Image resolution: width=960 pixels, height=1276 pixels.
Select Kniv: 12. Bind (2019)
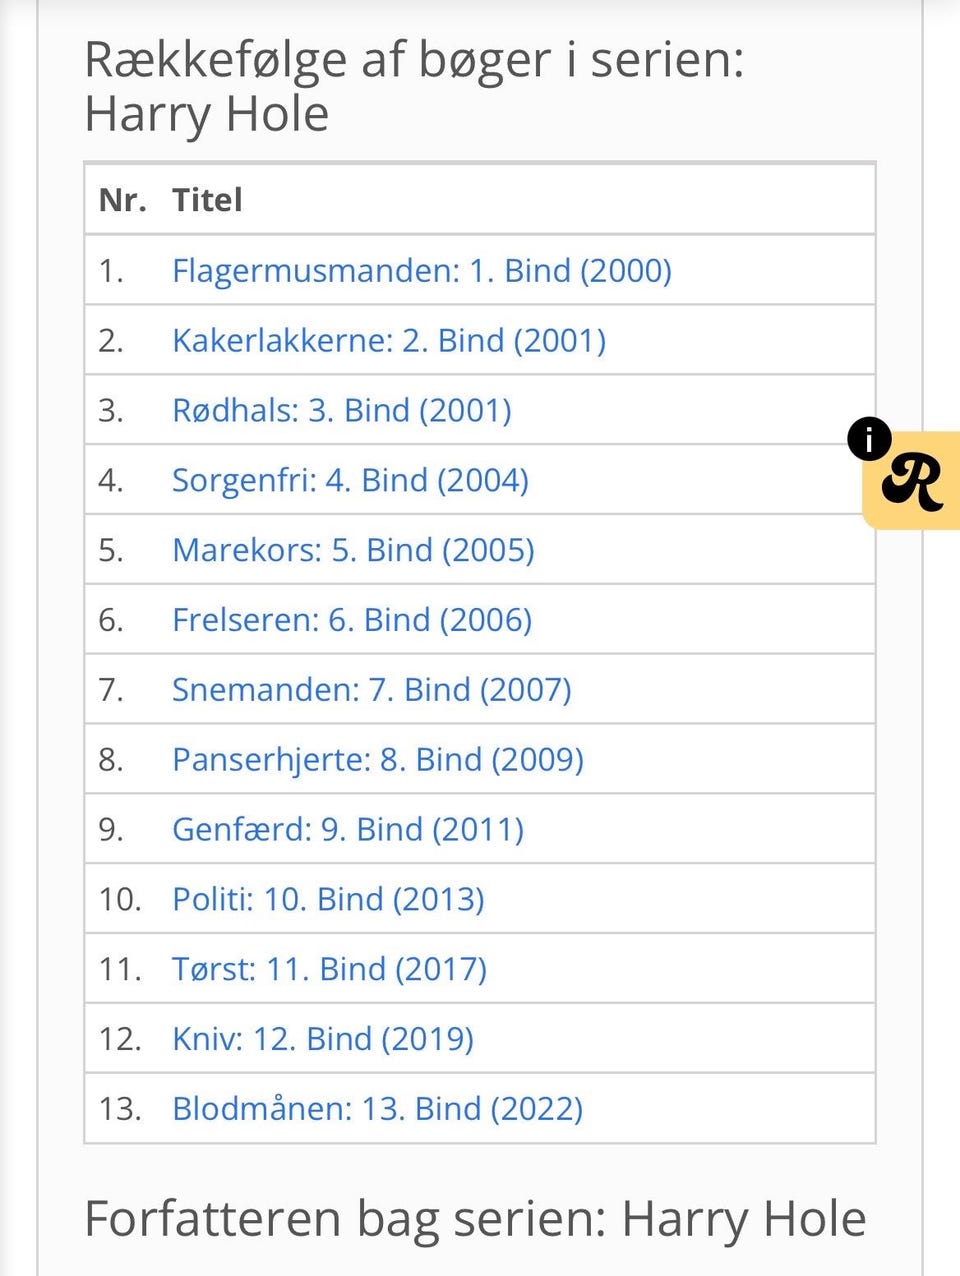[322, 1039]
